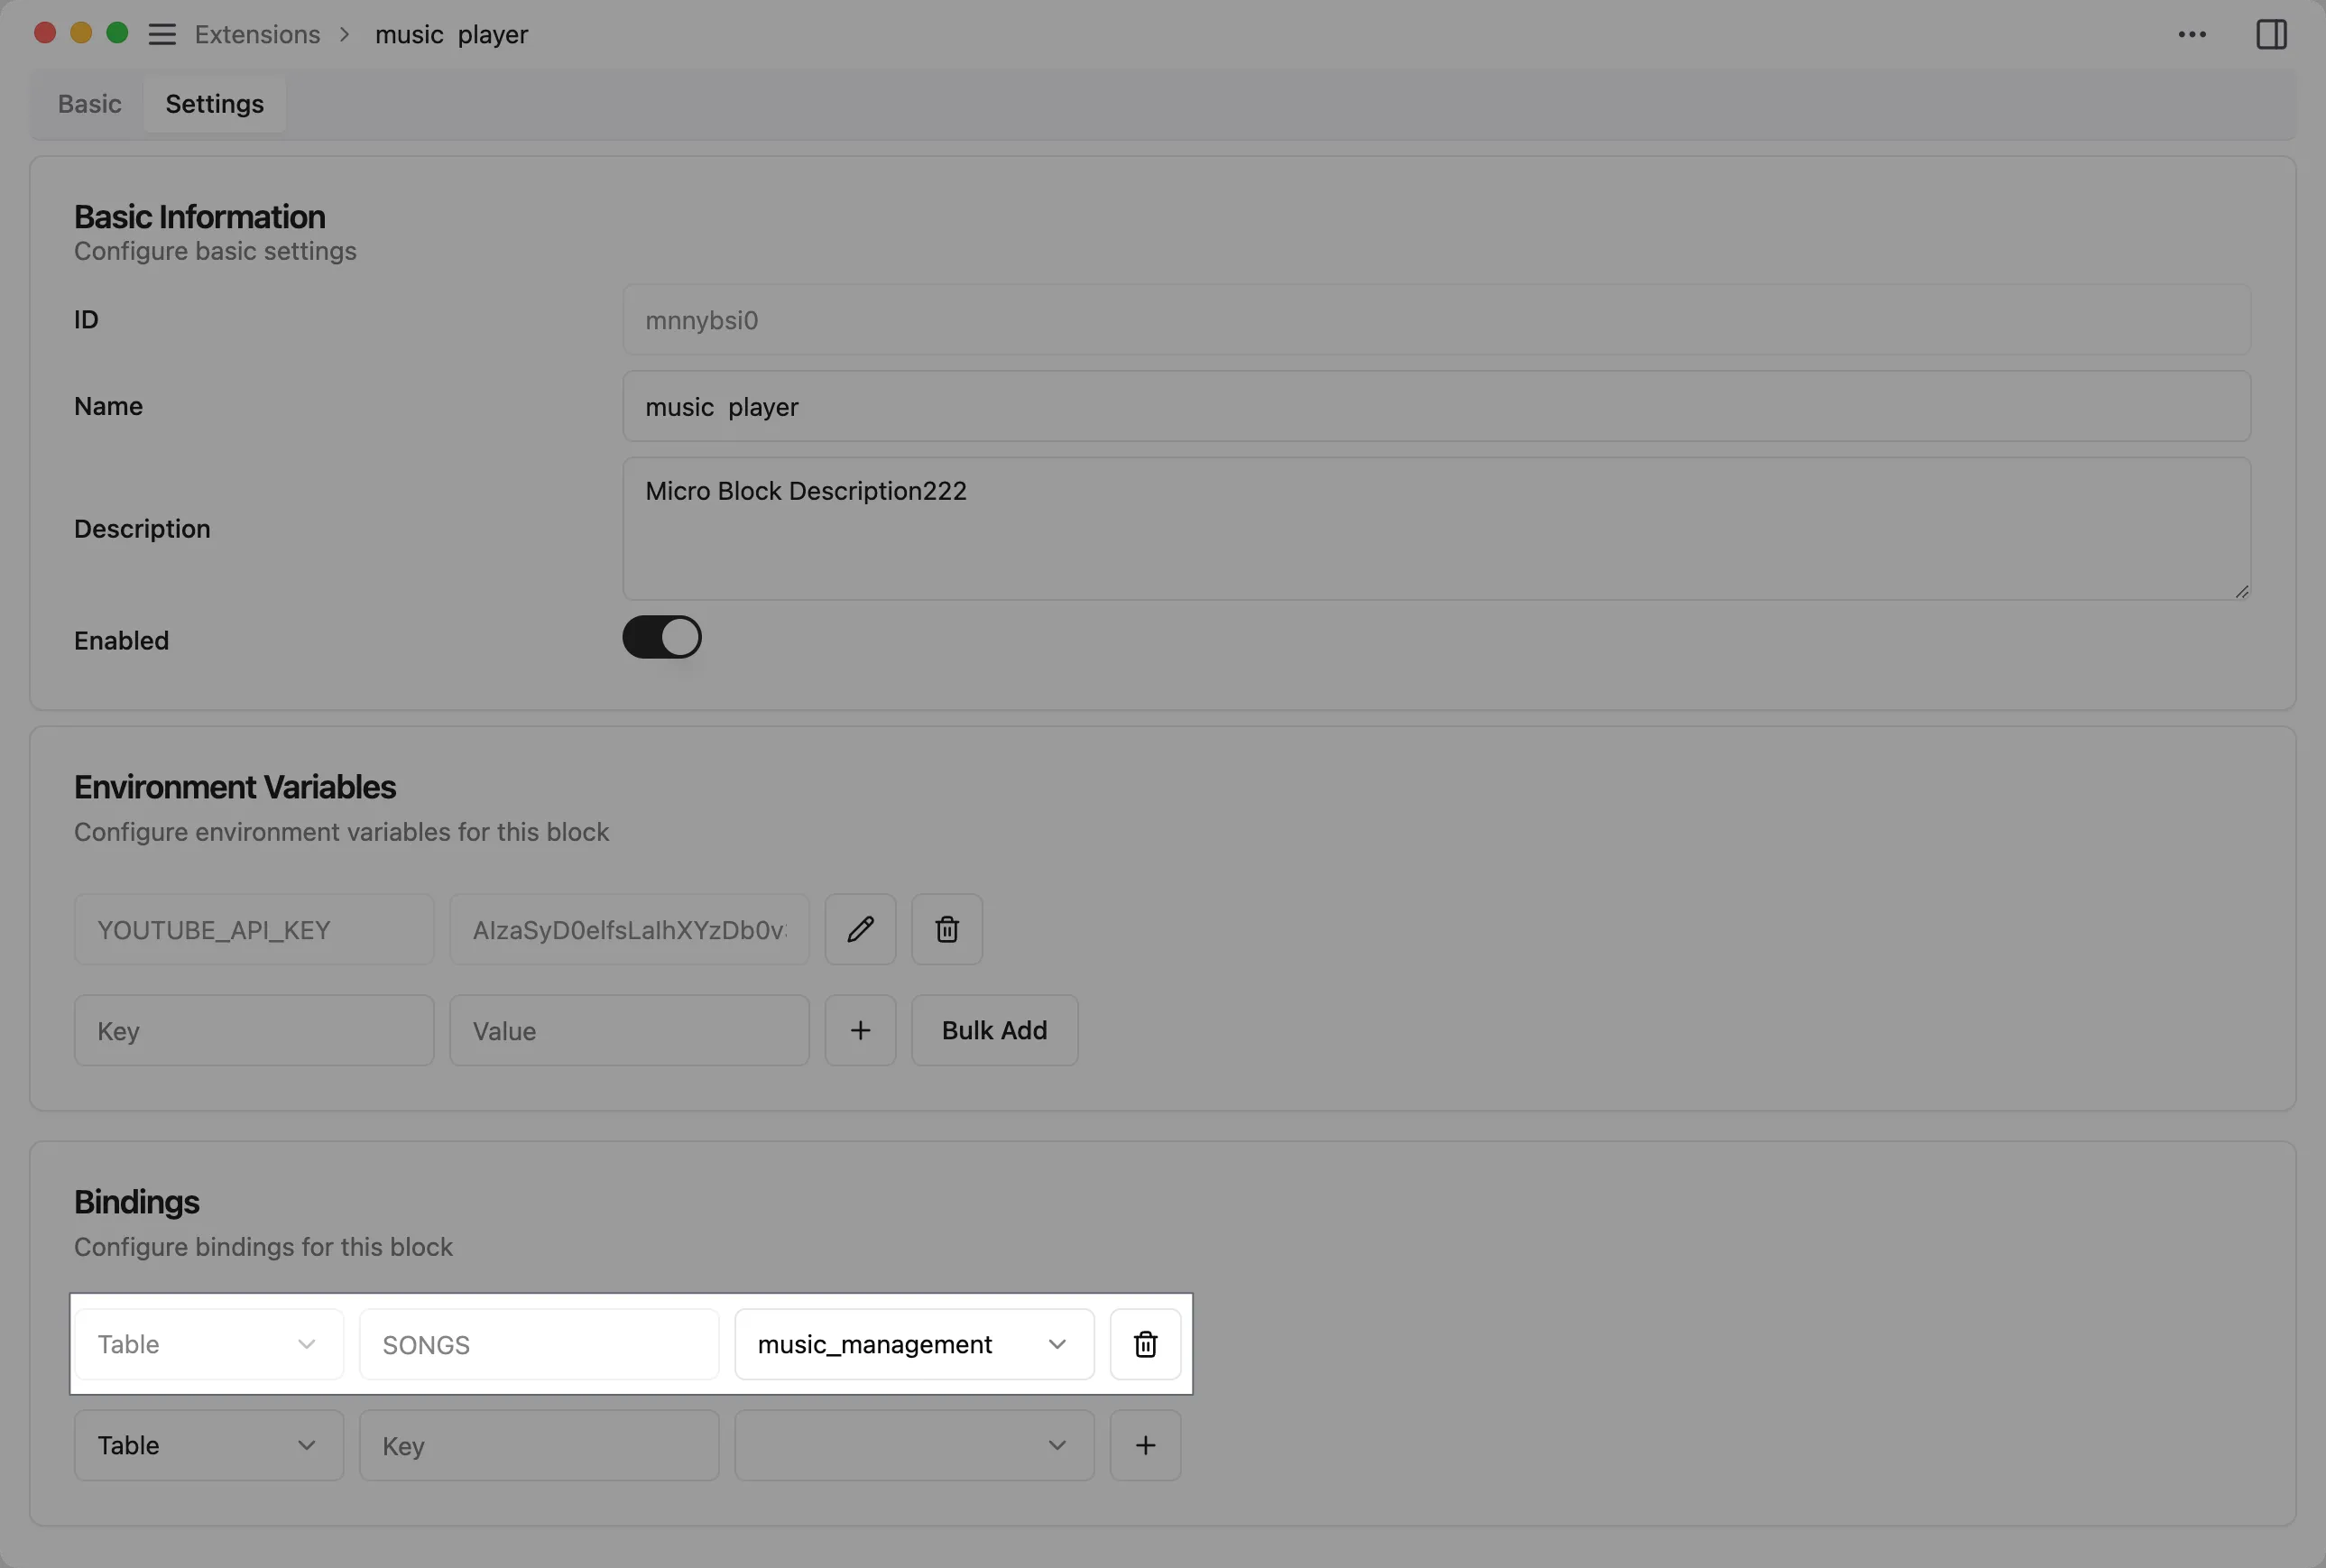
Task: Focus the environment variable Value input
Action: 629,1030
